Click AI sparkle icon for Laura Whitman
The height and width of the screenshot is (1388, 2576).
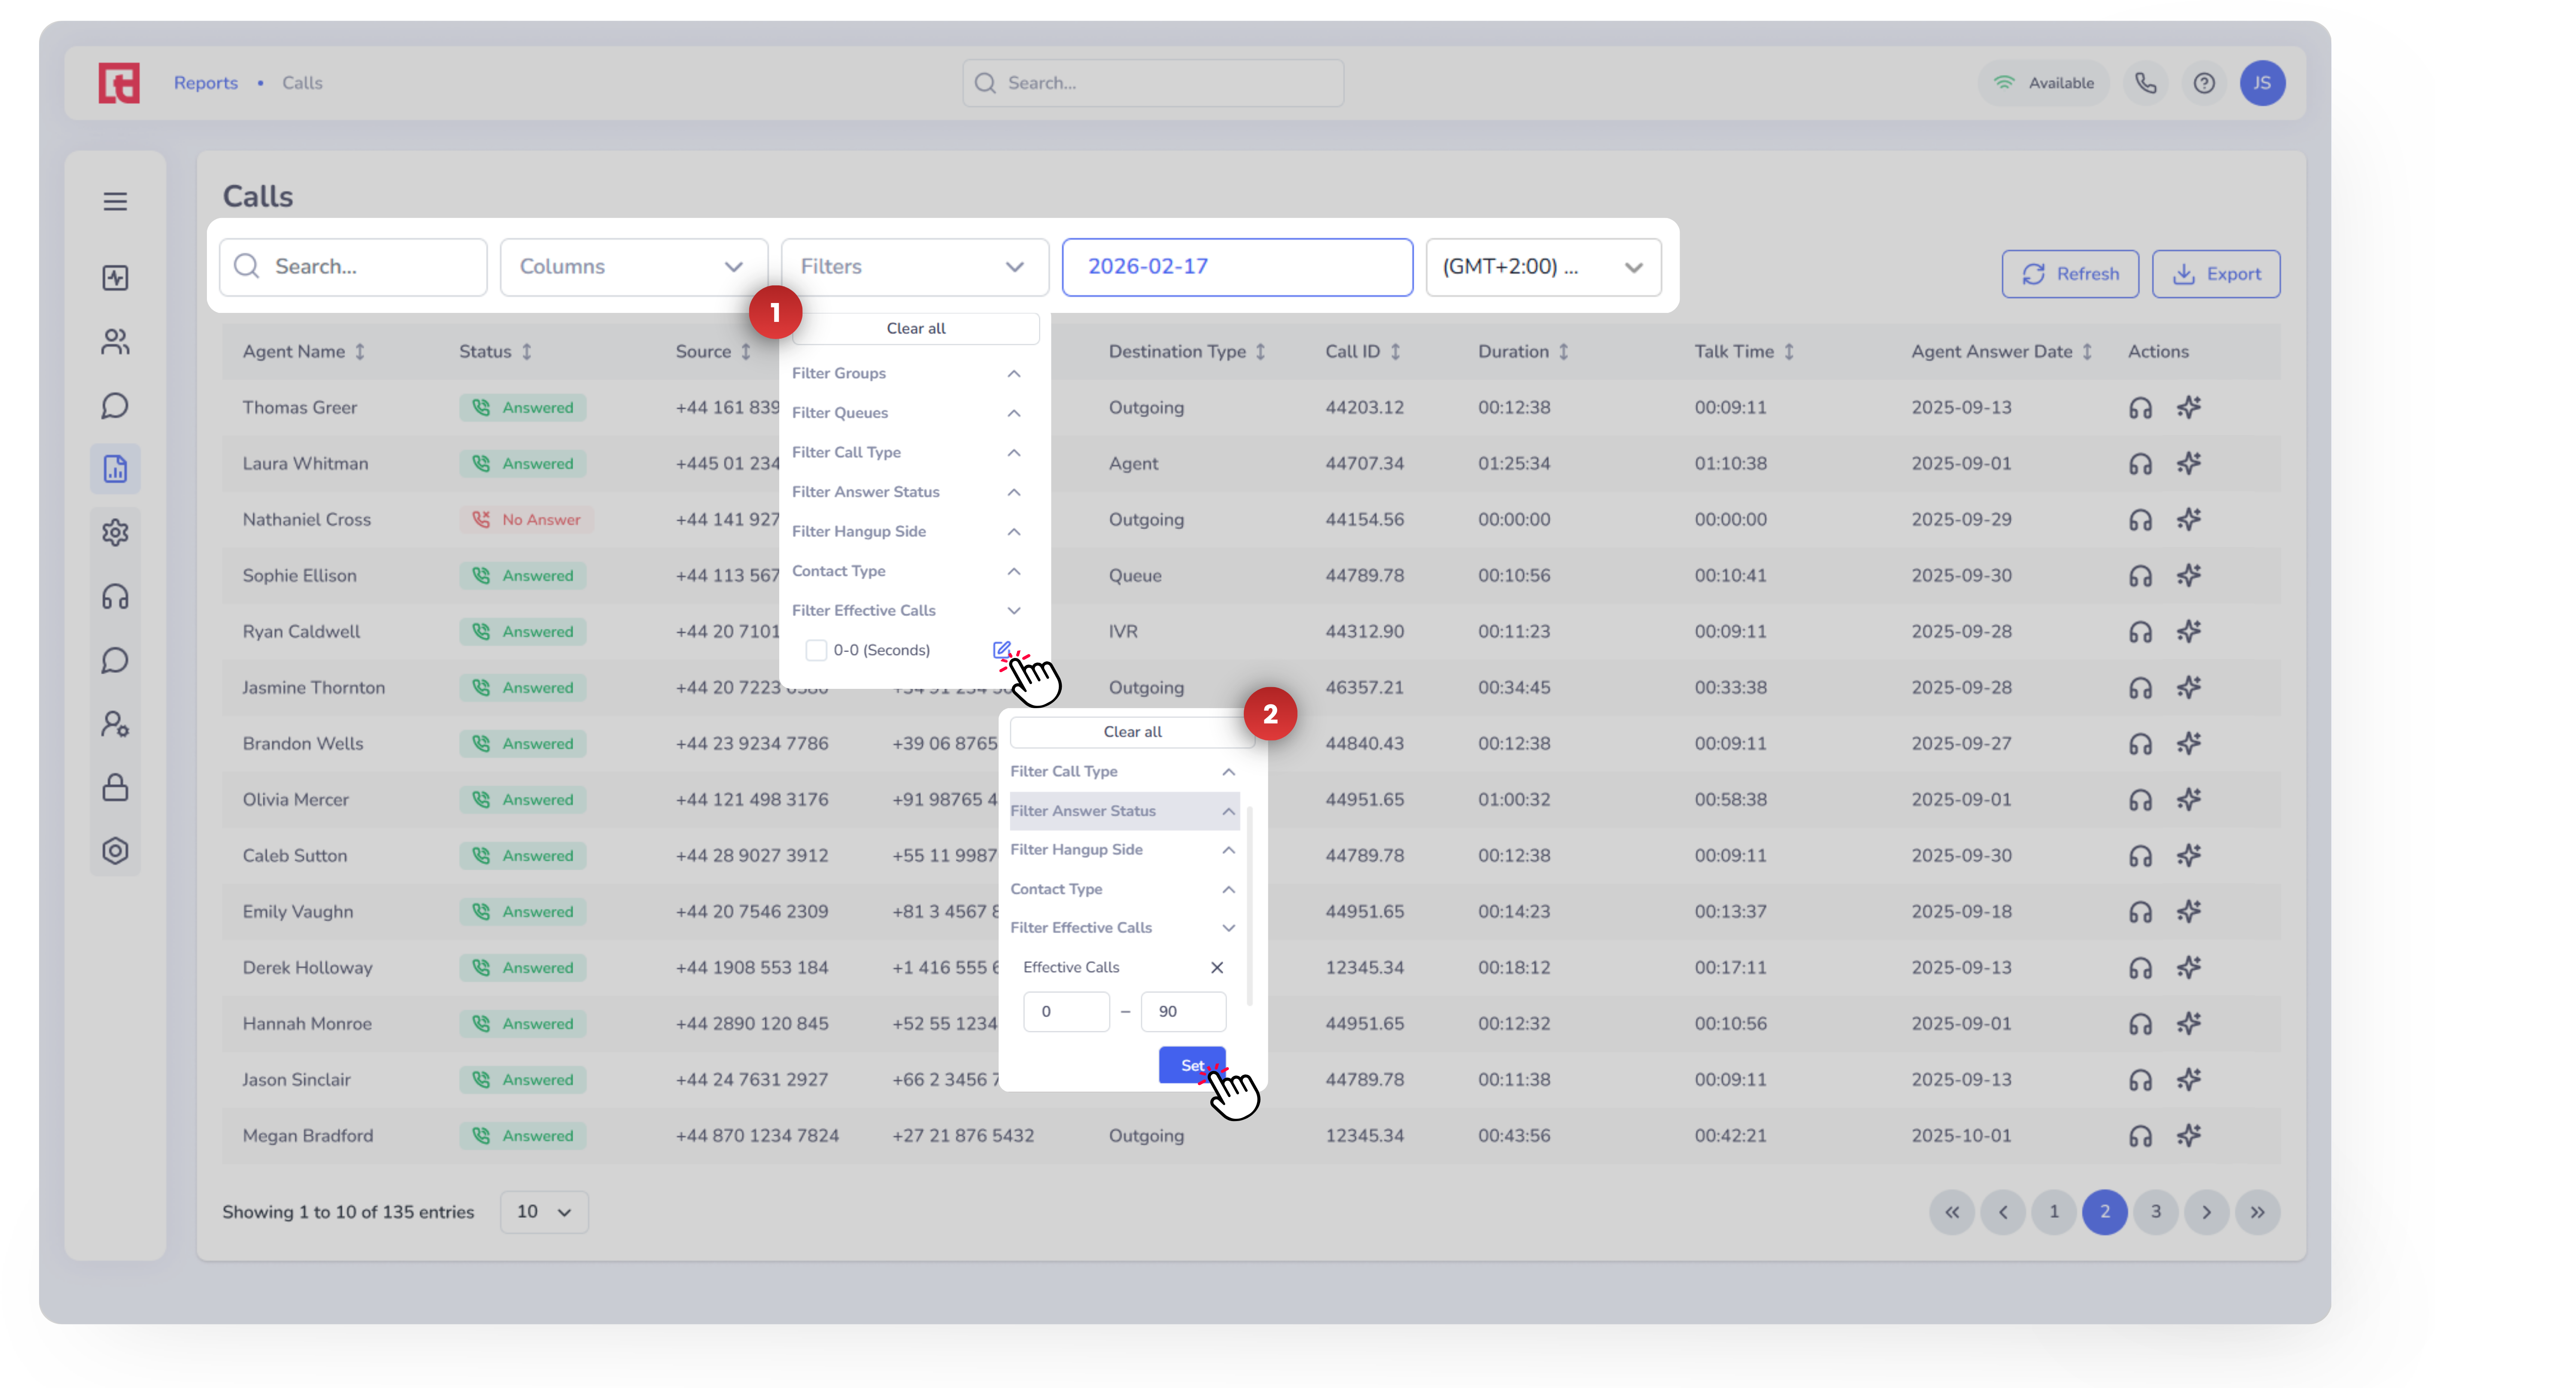pyautogui.click(x=2189, y=464)
